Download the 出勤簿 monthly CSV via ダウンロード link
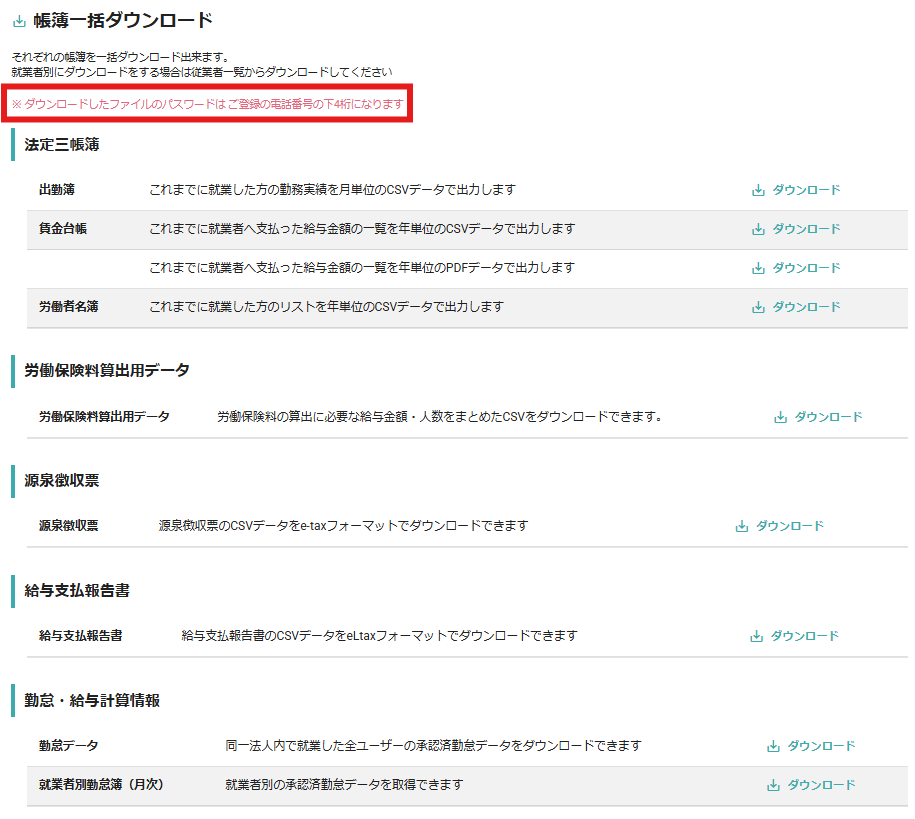This screenshot has width=915, height=819. (x=806, y=190)
